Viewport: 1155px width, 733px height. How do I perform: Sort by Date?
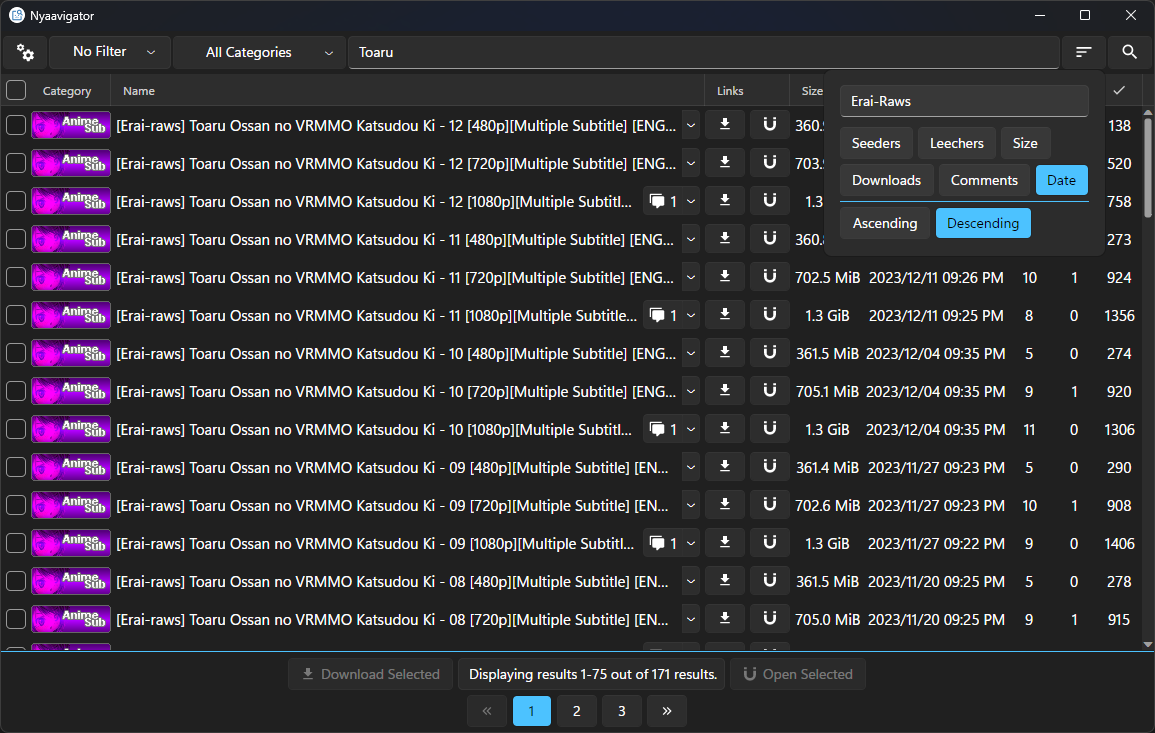point(1061,180)
